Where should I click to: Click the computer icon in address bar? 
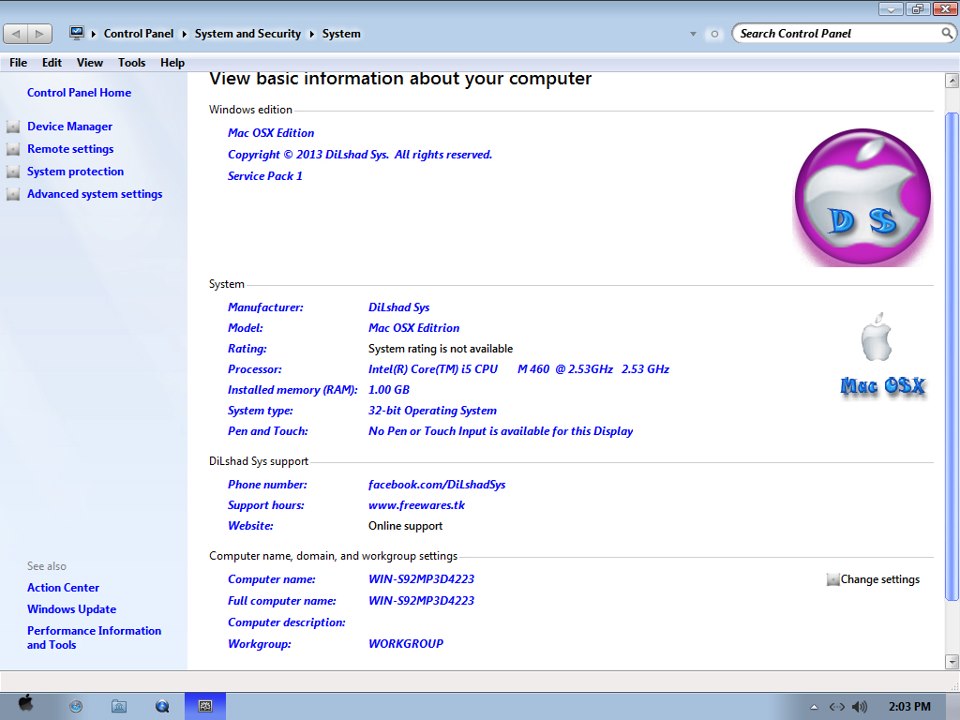pos(77,33)
